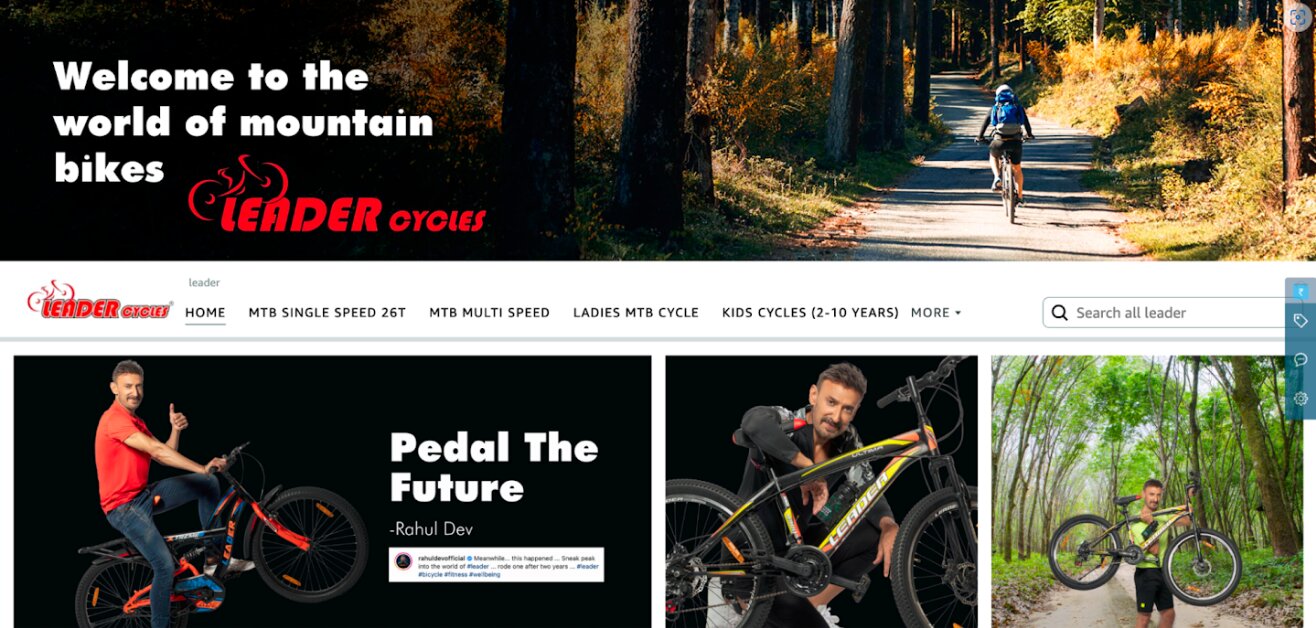Open the rahuldevofficial Instagram post snippet

497,565
